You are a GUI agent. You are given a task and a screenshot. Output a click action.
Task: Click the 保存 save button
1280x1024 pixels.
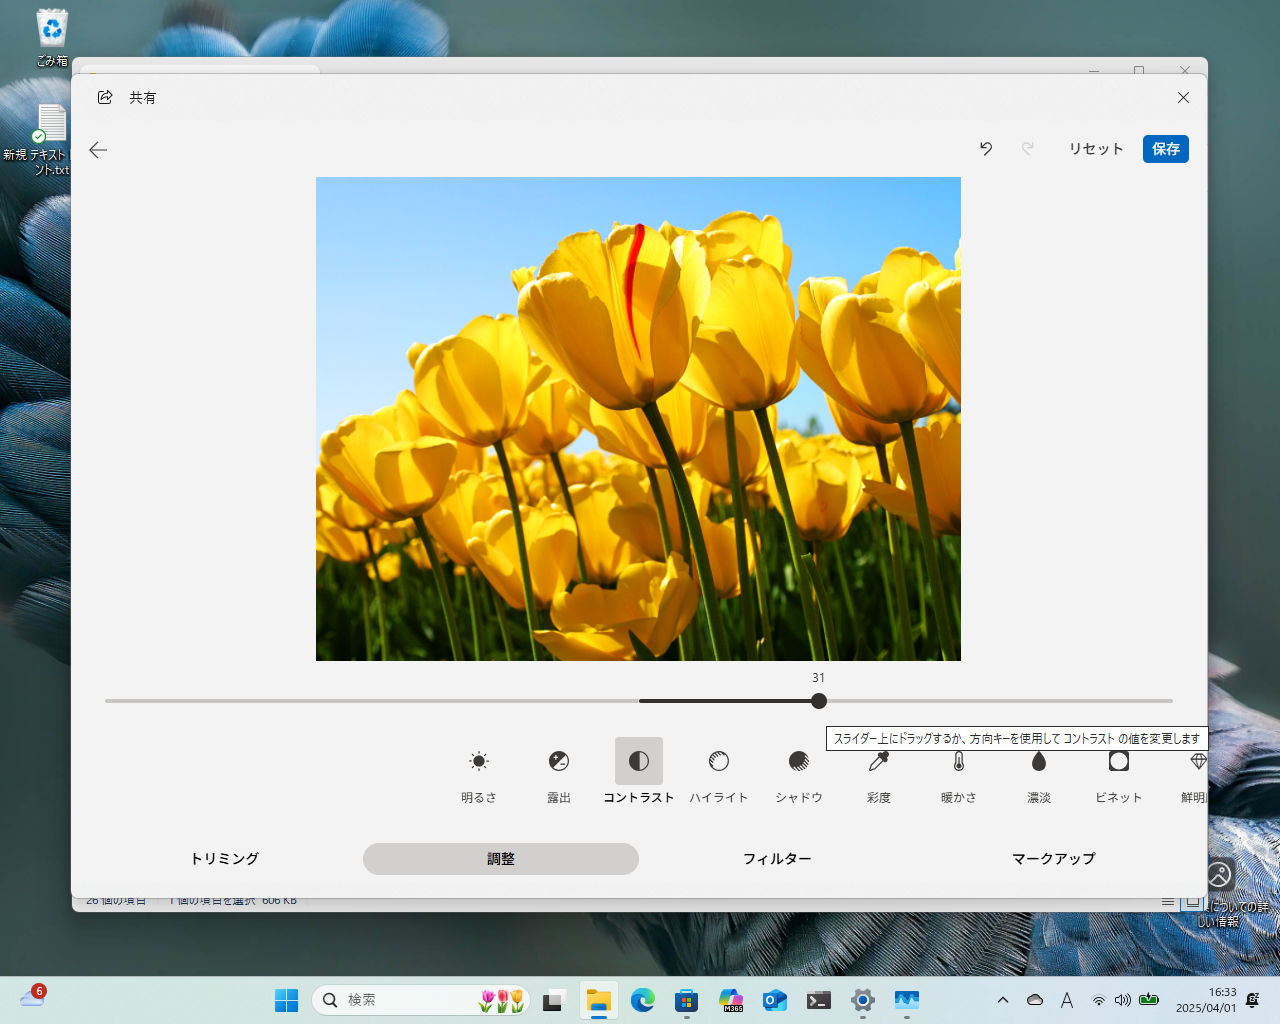coord(1165,149)
